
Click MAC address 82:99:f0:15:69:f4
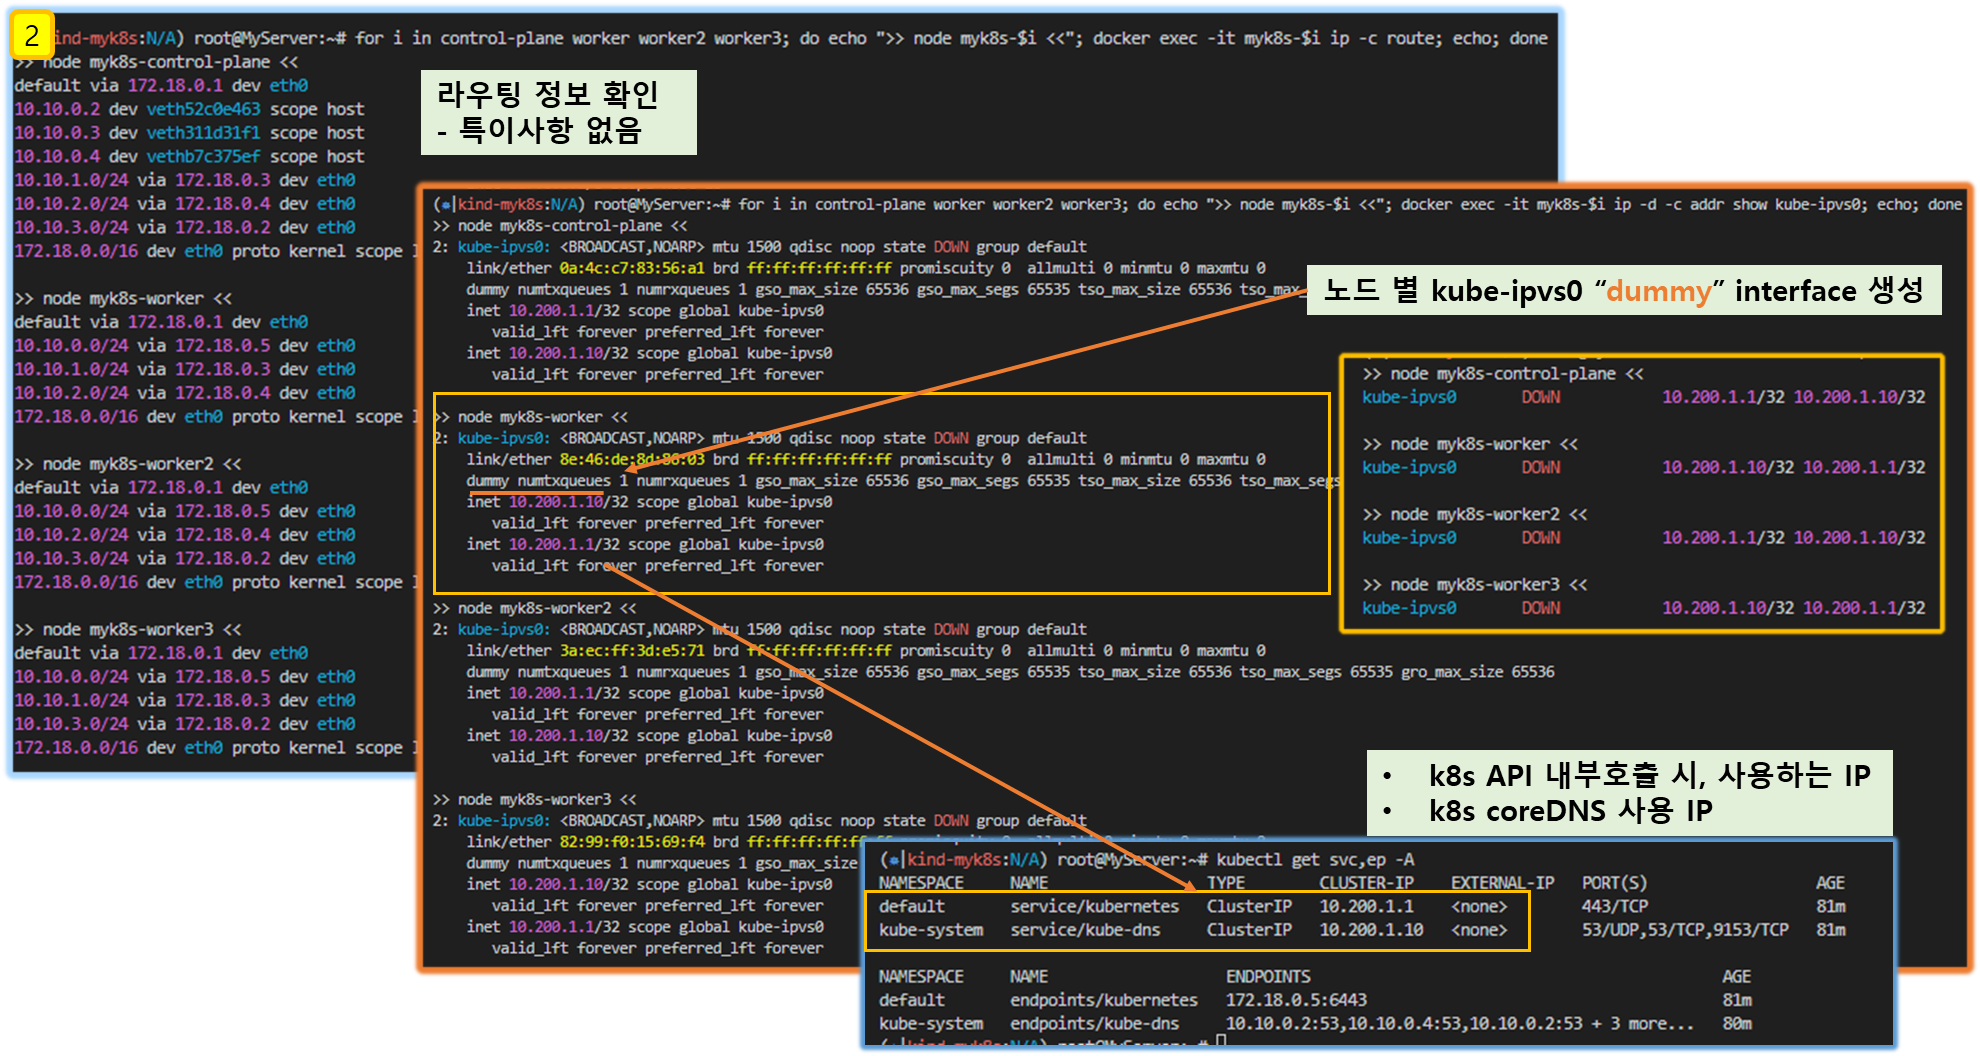click(632, 841)
